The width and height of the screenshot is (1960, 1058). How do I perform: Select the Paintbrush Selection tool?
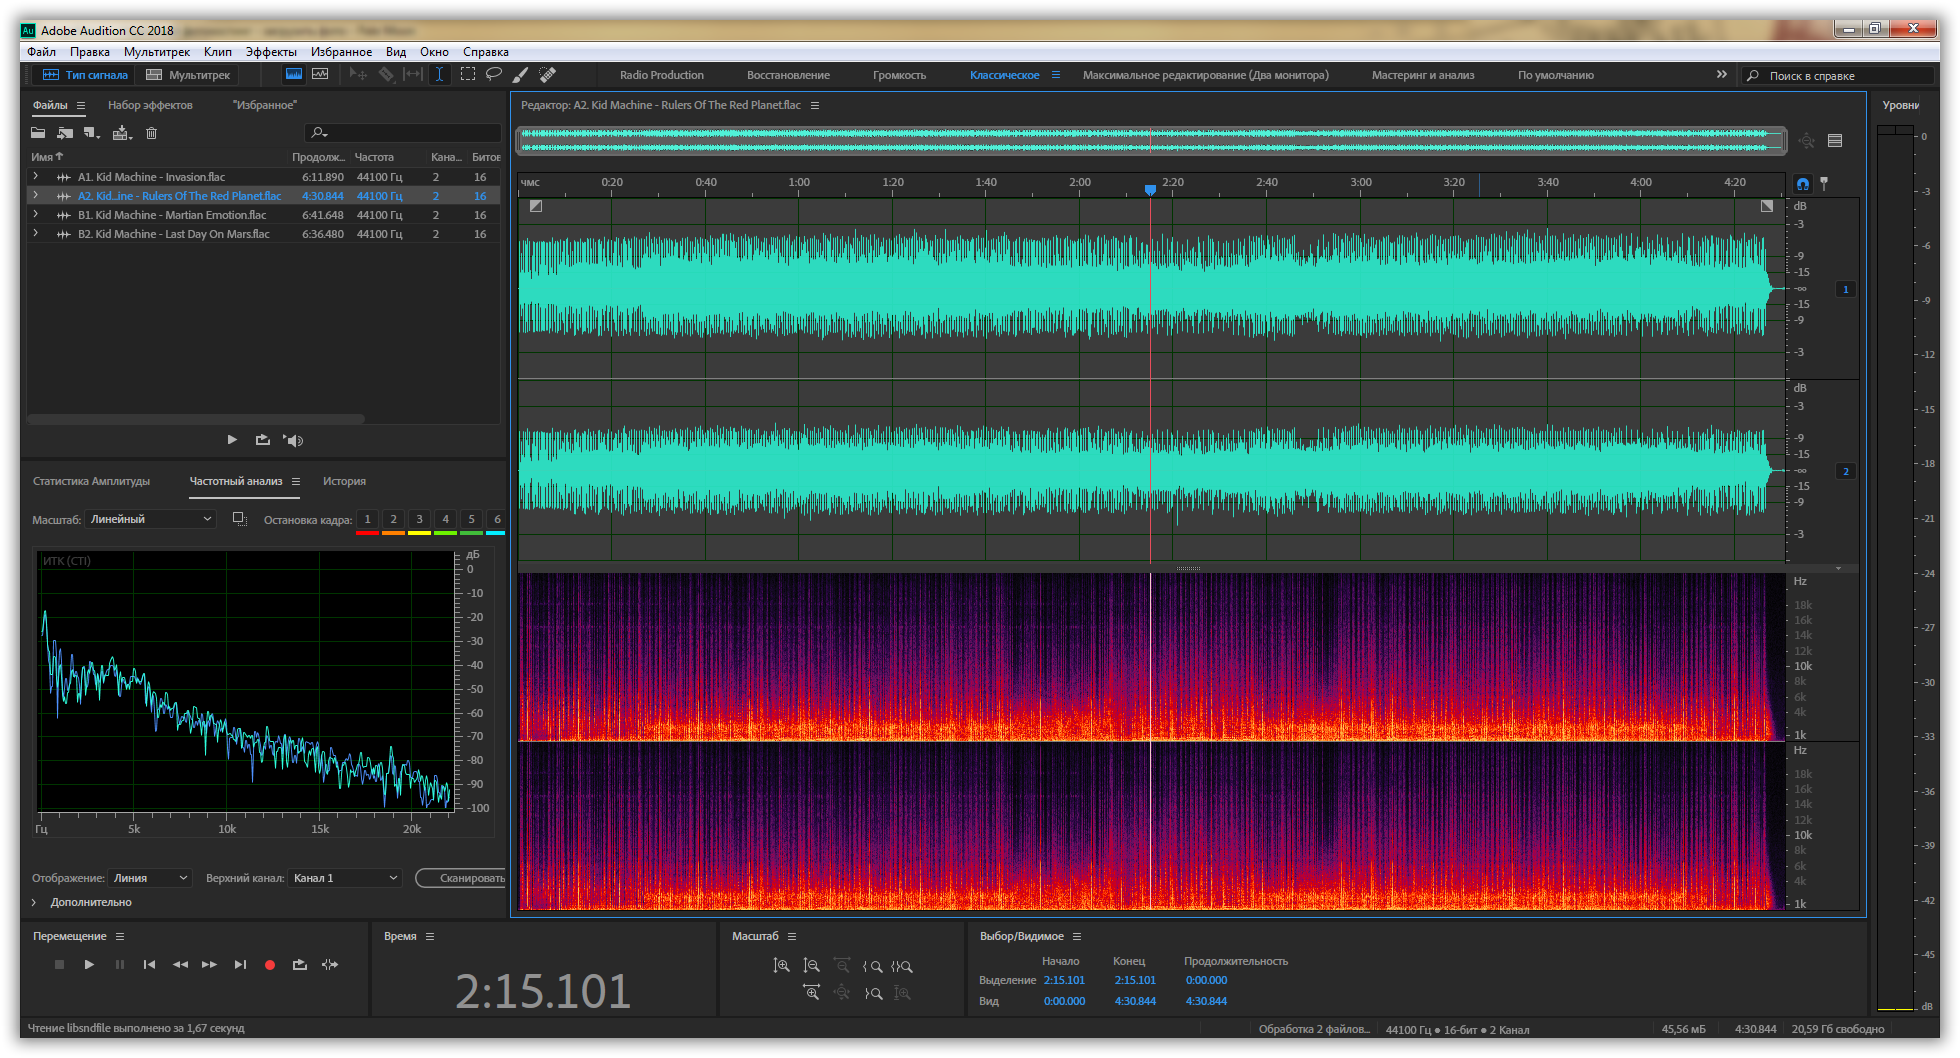[x=520, y=75]
